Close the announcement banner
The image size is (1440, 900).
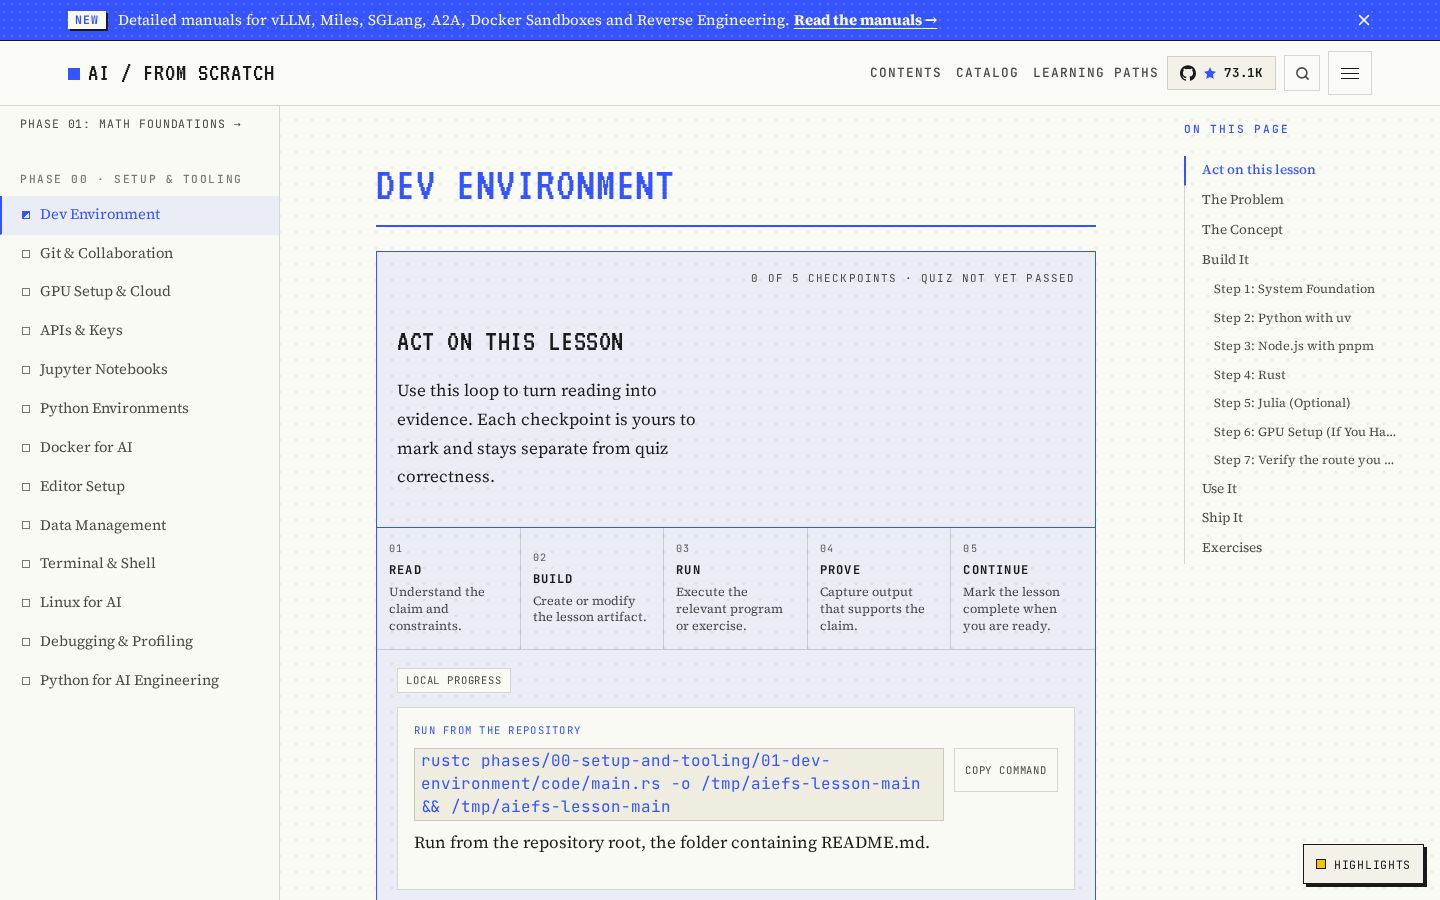pyautogui.click(x=1364, y=20)
